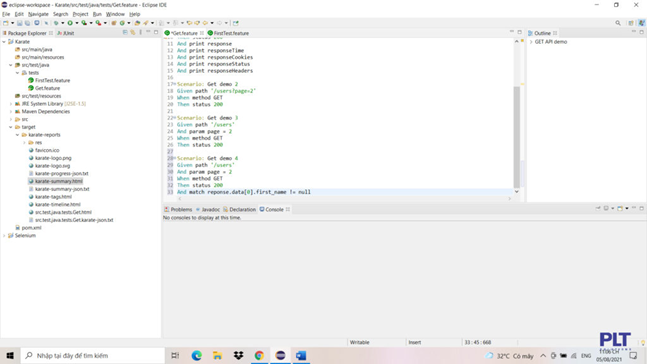Screen dimensions: 647x364
Task: Click the New Java Class toolbar icon
Action: 122,23
